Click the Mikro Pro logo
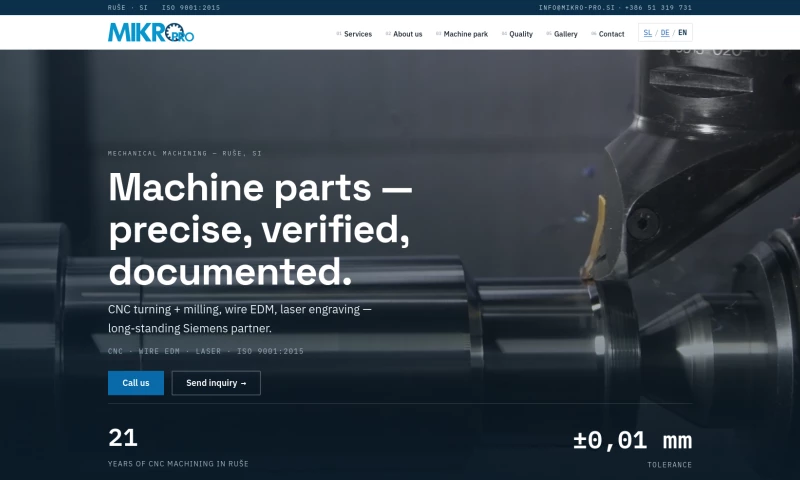 click(x=151, y=32)
